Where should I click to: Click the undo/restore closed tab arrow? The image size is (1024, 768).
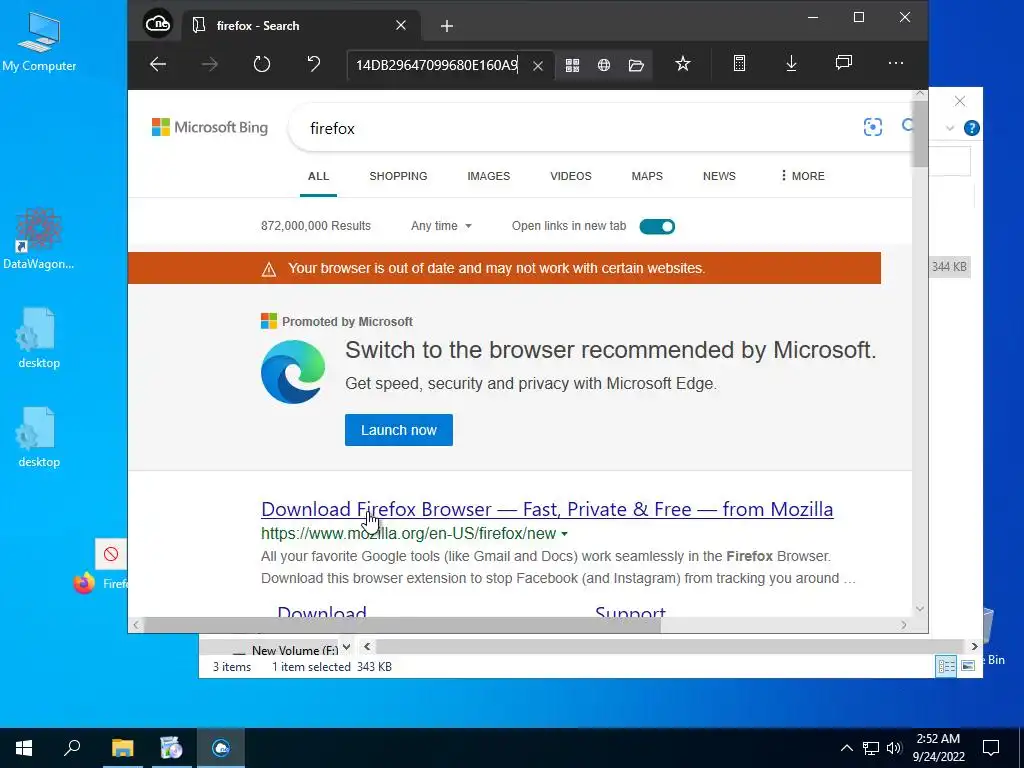tap(313, 64)
